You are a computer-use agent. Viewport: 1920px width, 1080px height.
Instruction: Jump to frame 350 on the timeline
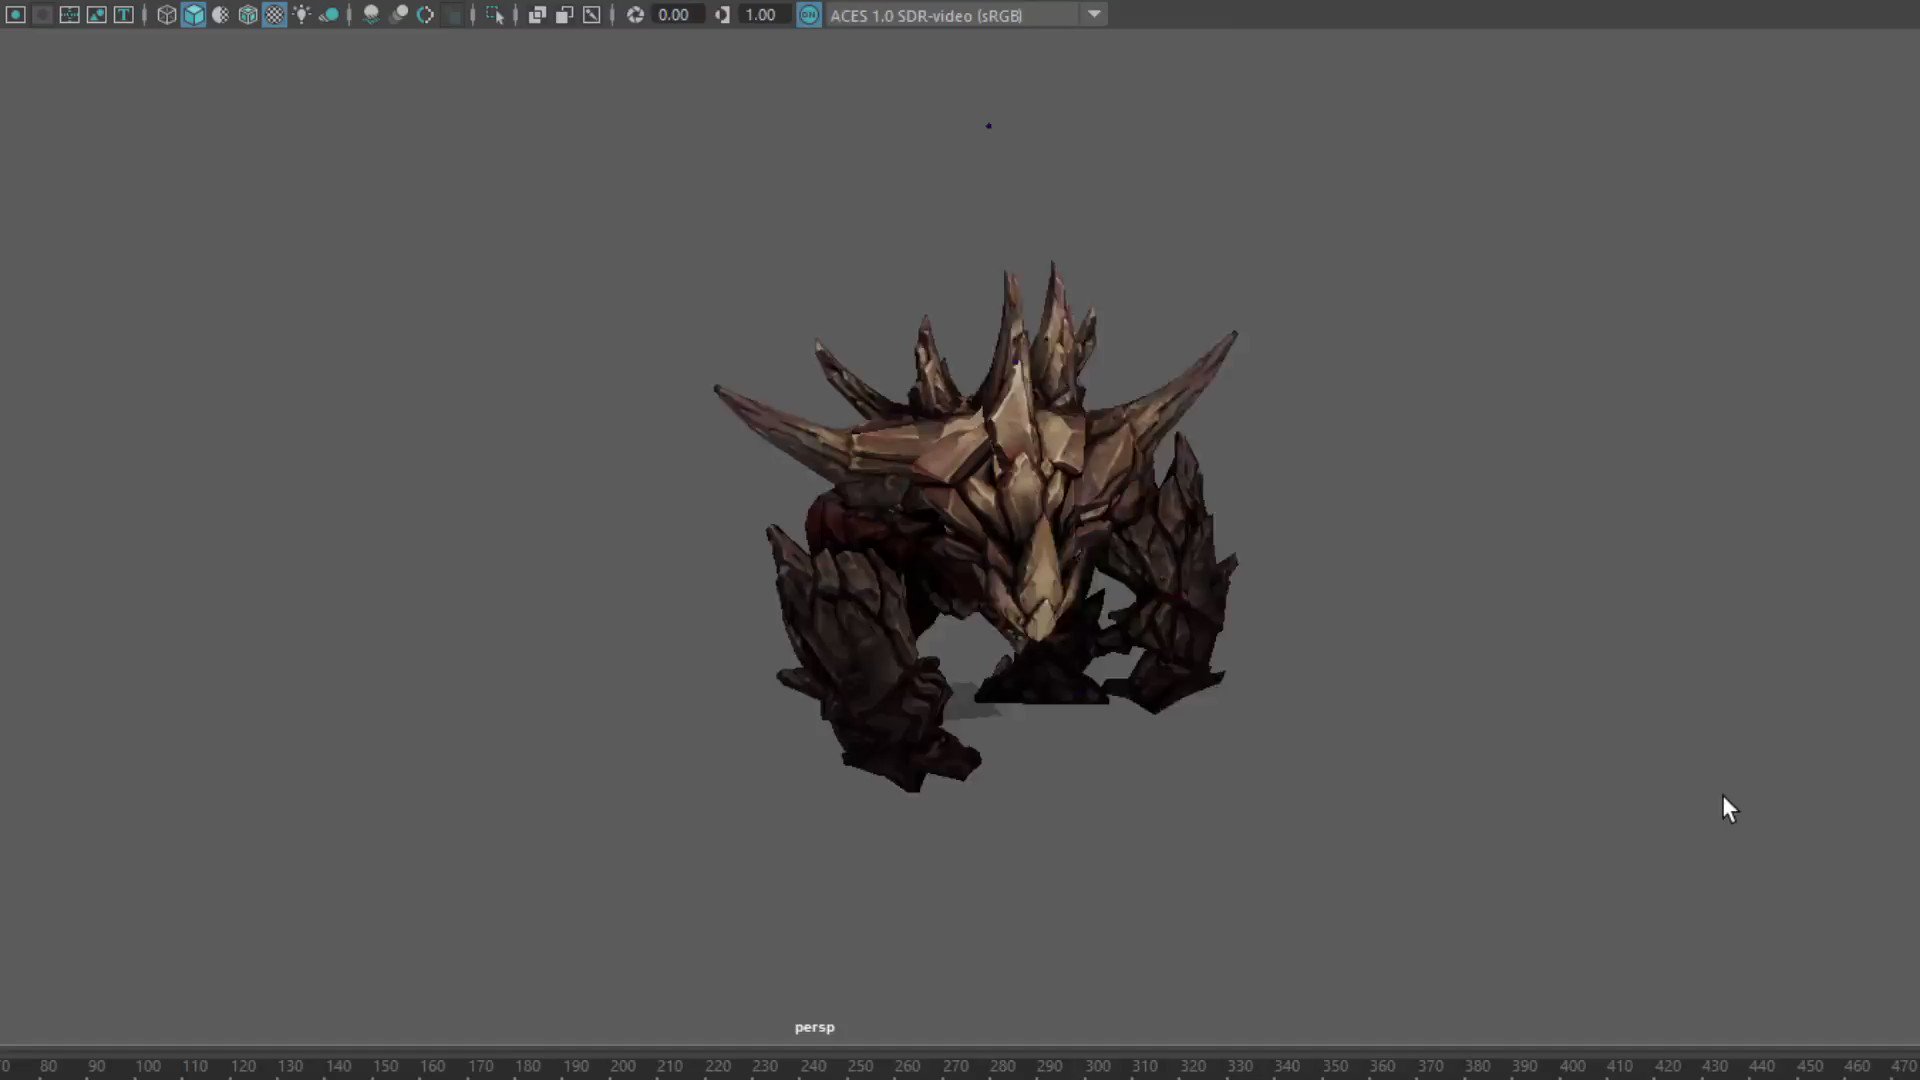point(1335,1066)
